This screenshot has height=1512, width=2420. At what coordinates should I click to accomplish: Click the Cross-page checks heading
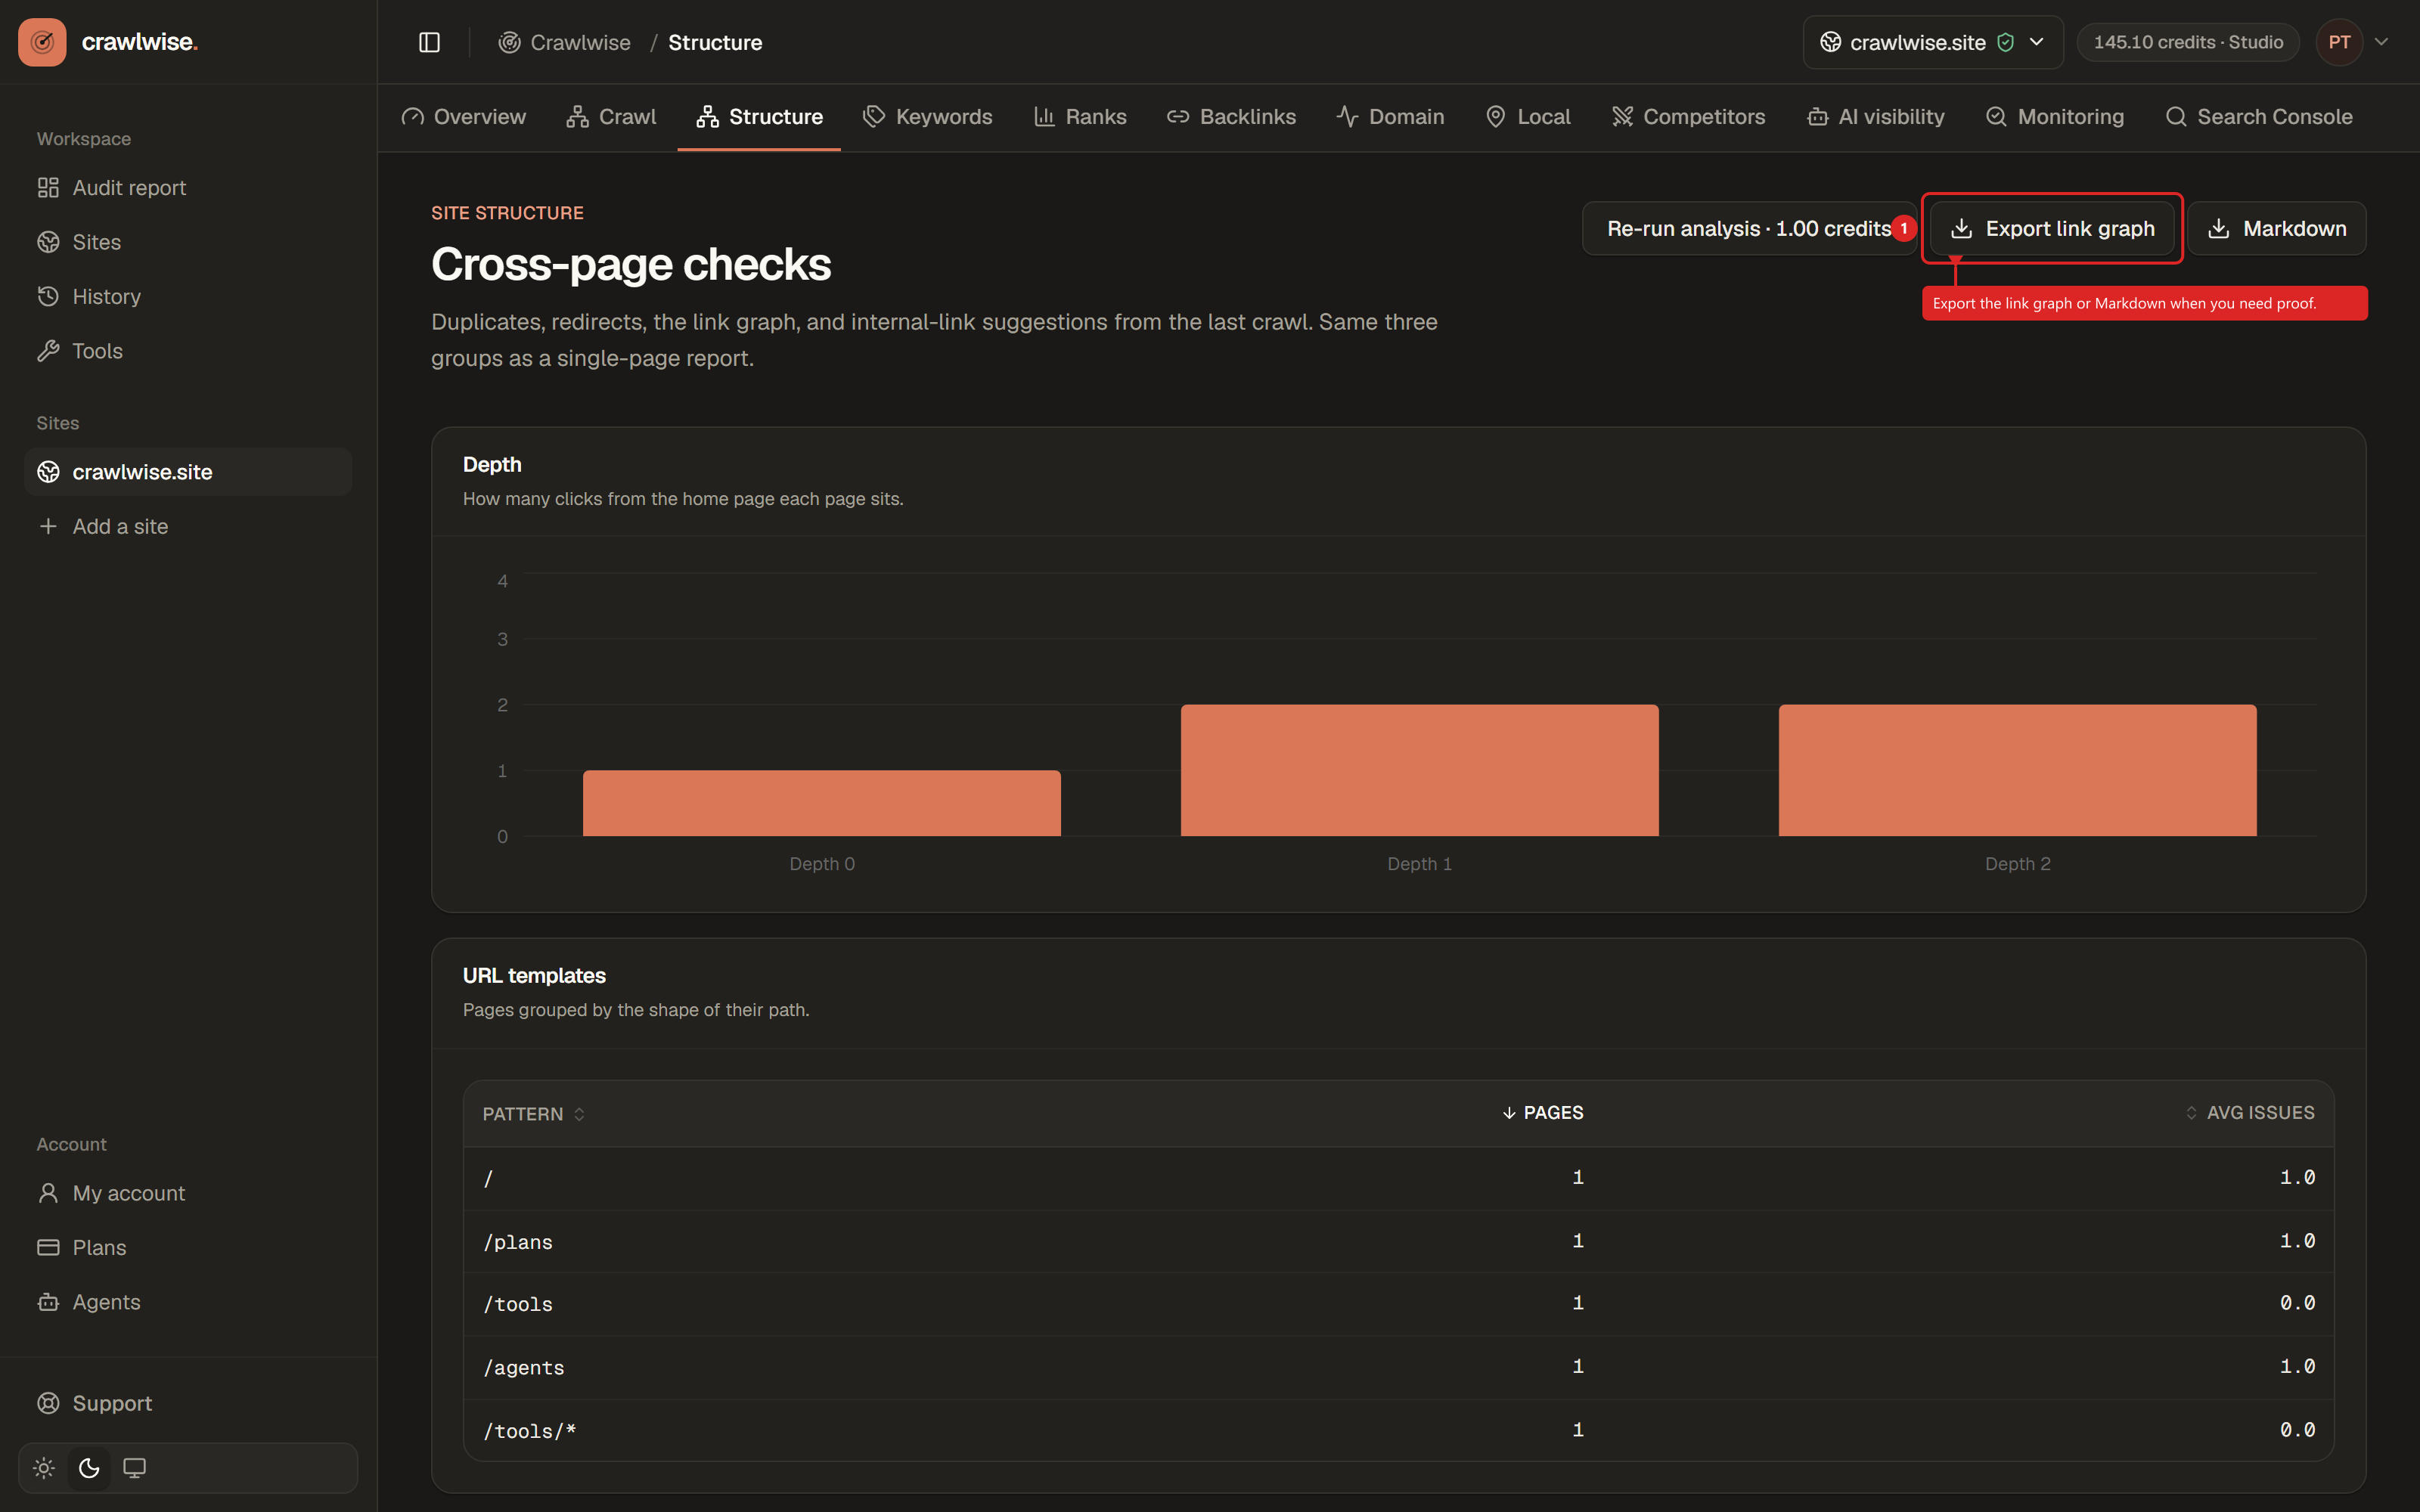631,264
